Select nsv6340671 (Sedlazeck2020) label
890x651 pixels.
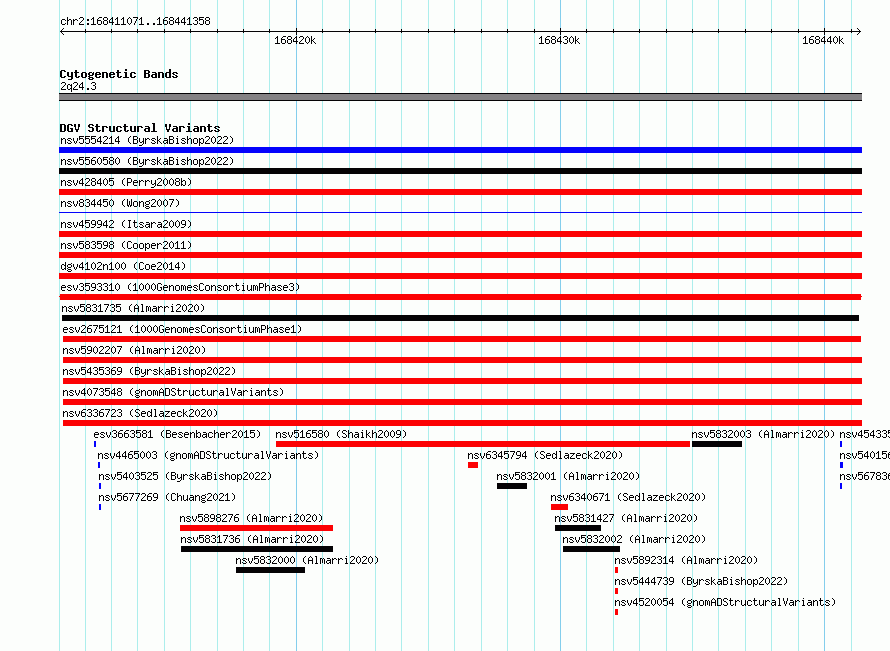[x=628, y=497]
